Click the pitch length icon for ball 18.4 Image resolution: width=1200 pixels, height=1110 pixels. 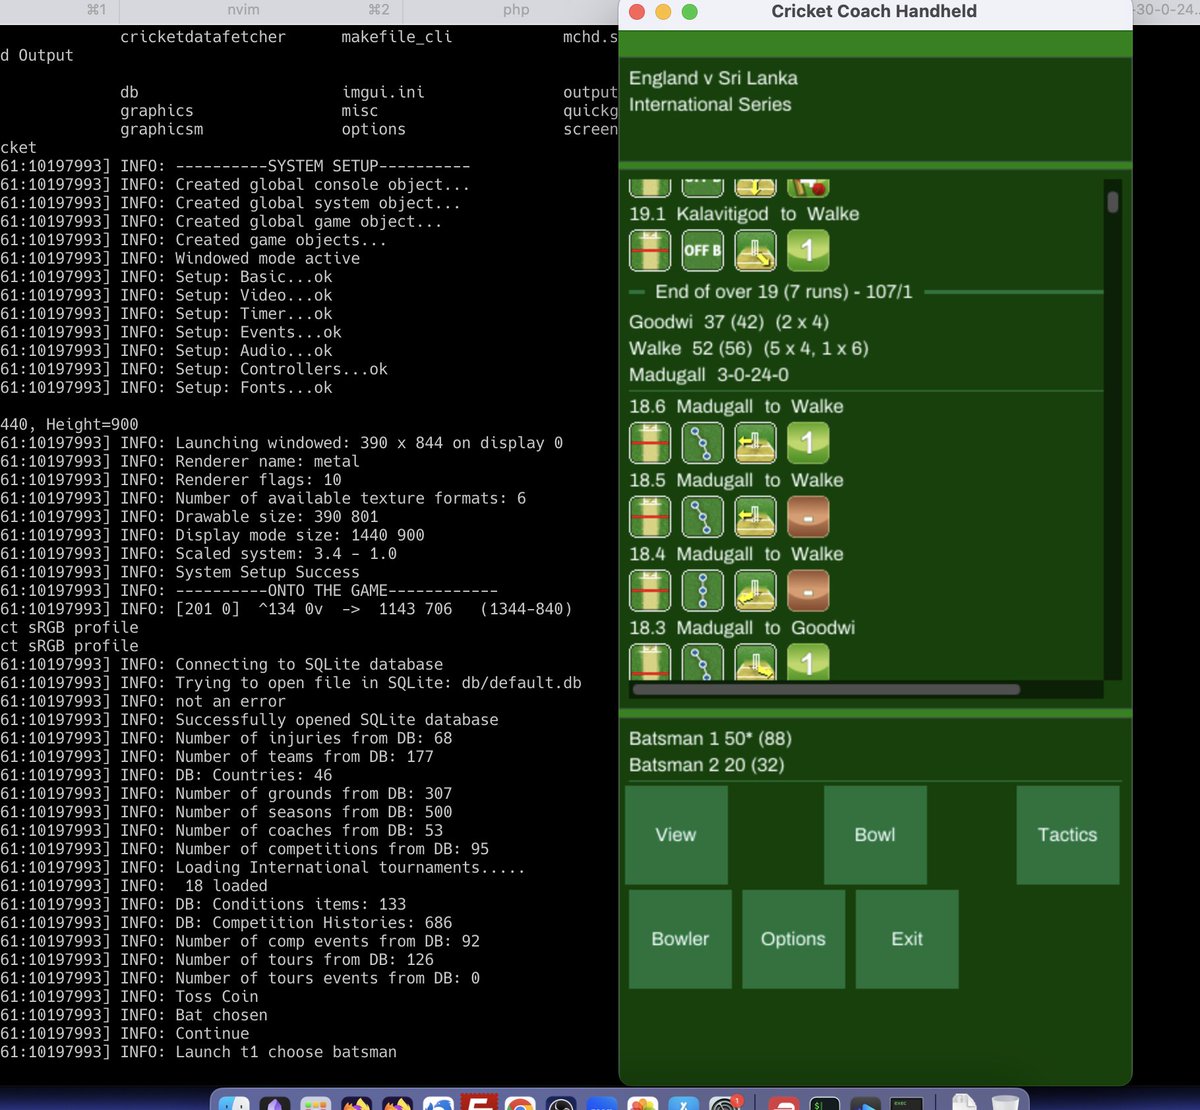[650, 591]
